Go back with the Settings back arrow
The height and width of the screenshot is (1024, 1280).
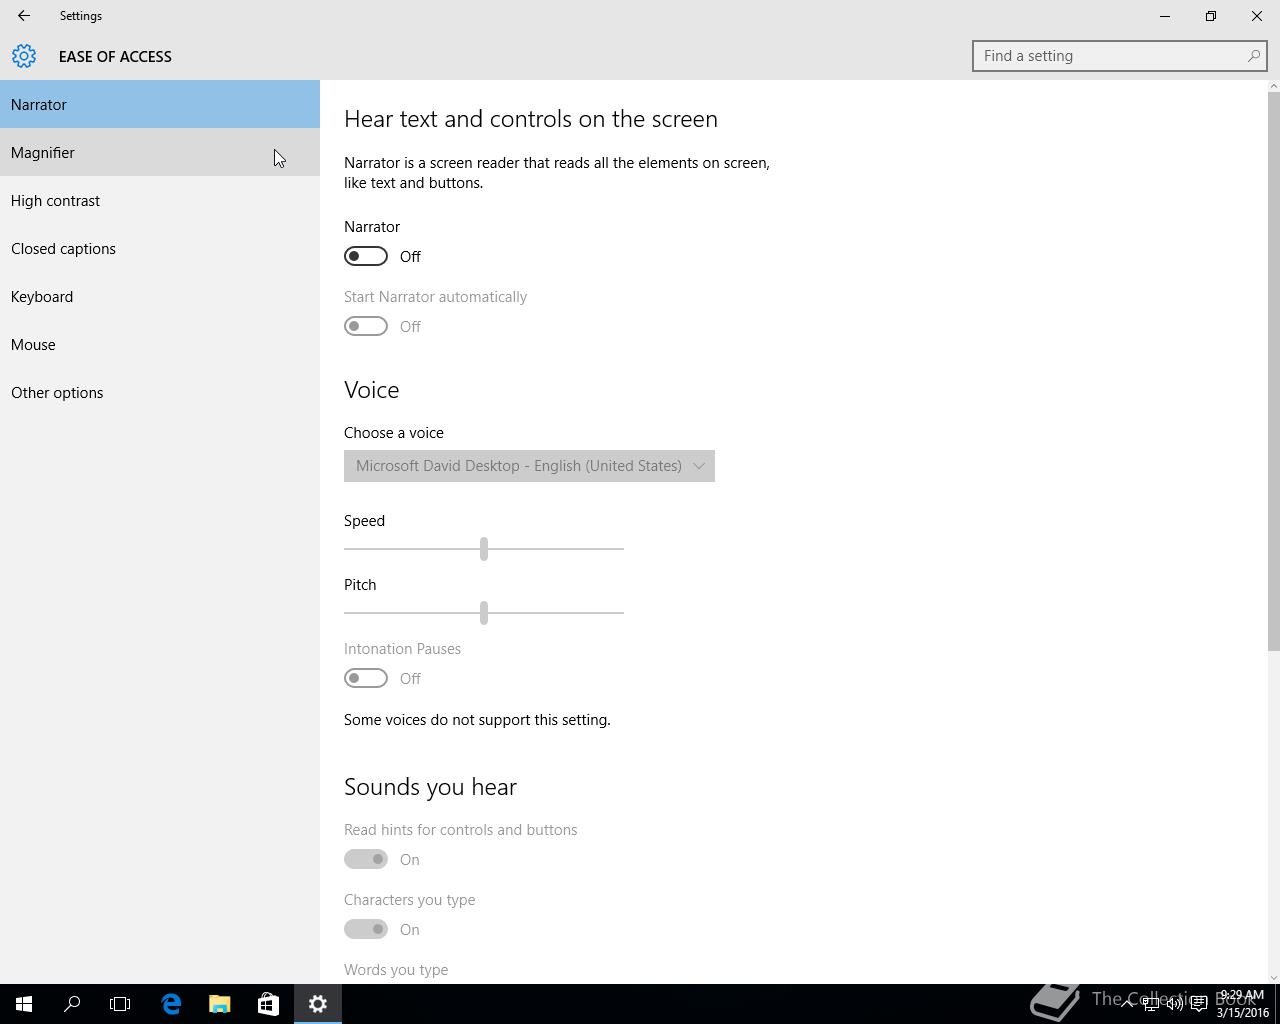pos(24,16)
